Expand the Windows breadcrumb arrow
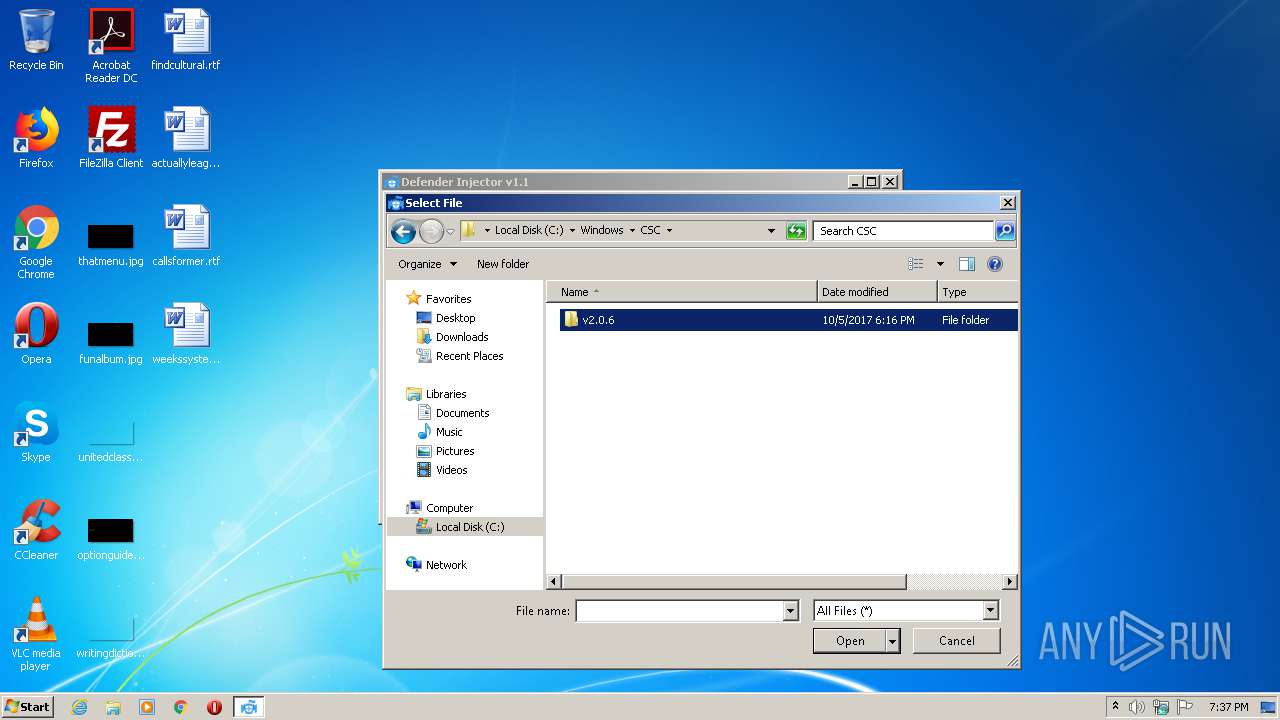Image resolution: width=1280 pixels, height=720 pixels. [633, 231]
